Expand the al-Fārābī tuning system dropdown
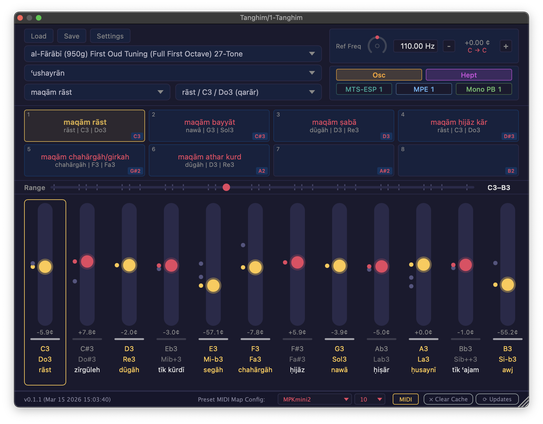 (173, 54)
